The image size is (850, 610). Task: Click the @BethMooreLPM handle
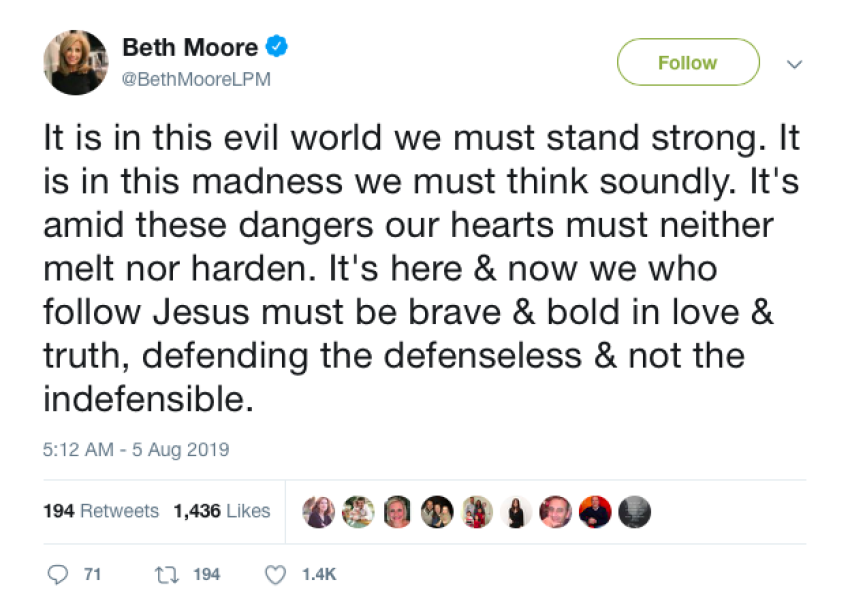pos(196,78)
